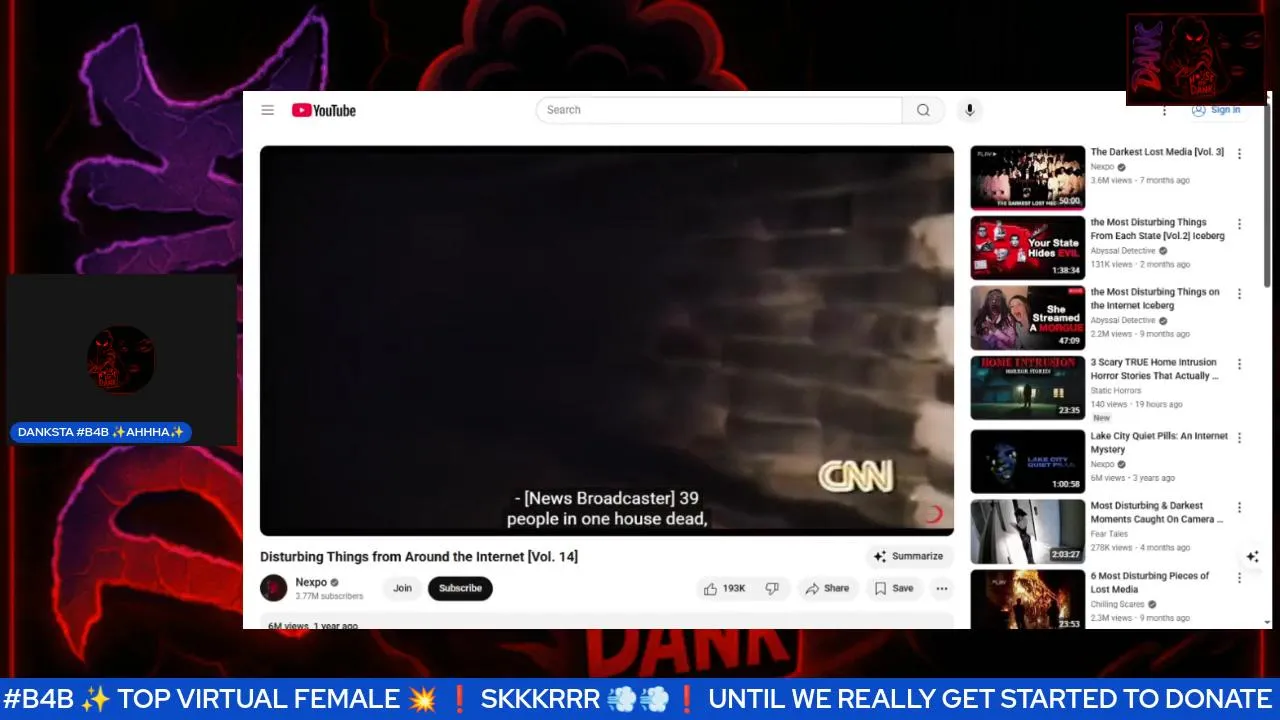Open title 3 Scary TRUE Home Intrusion Horror Stories

(1155, 369)
